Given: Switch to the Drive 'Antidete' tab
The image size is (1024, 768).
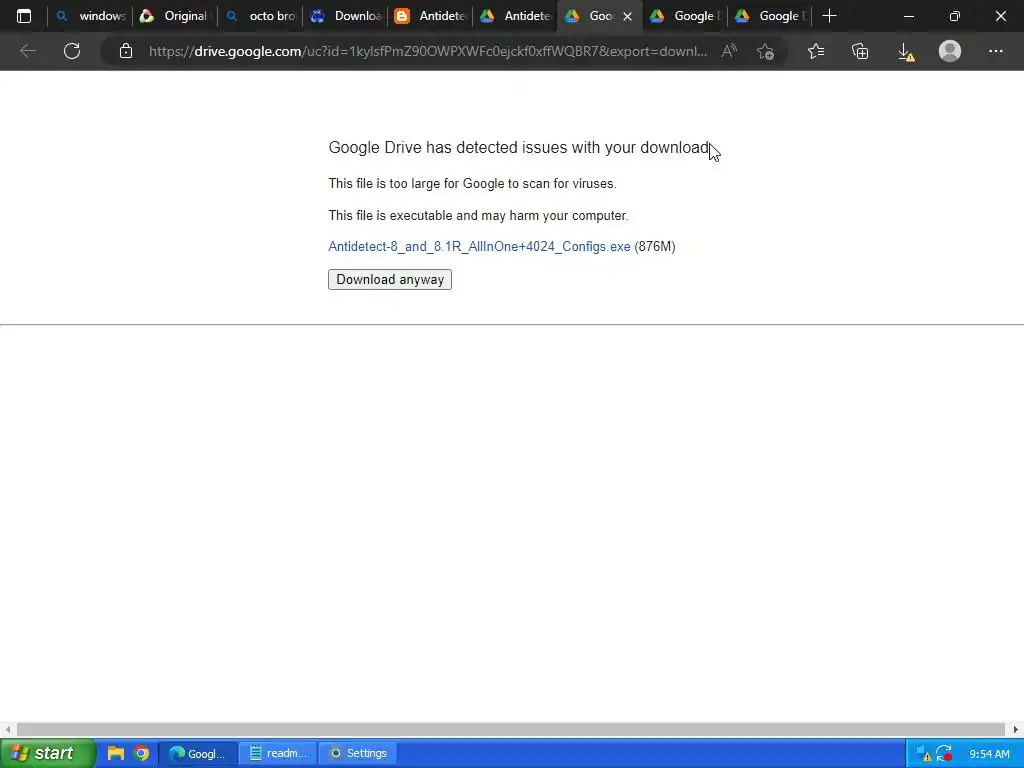Looking at the screenshot, I should (515, 16).
